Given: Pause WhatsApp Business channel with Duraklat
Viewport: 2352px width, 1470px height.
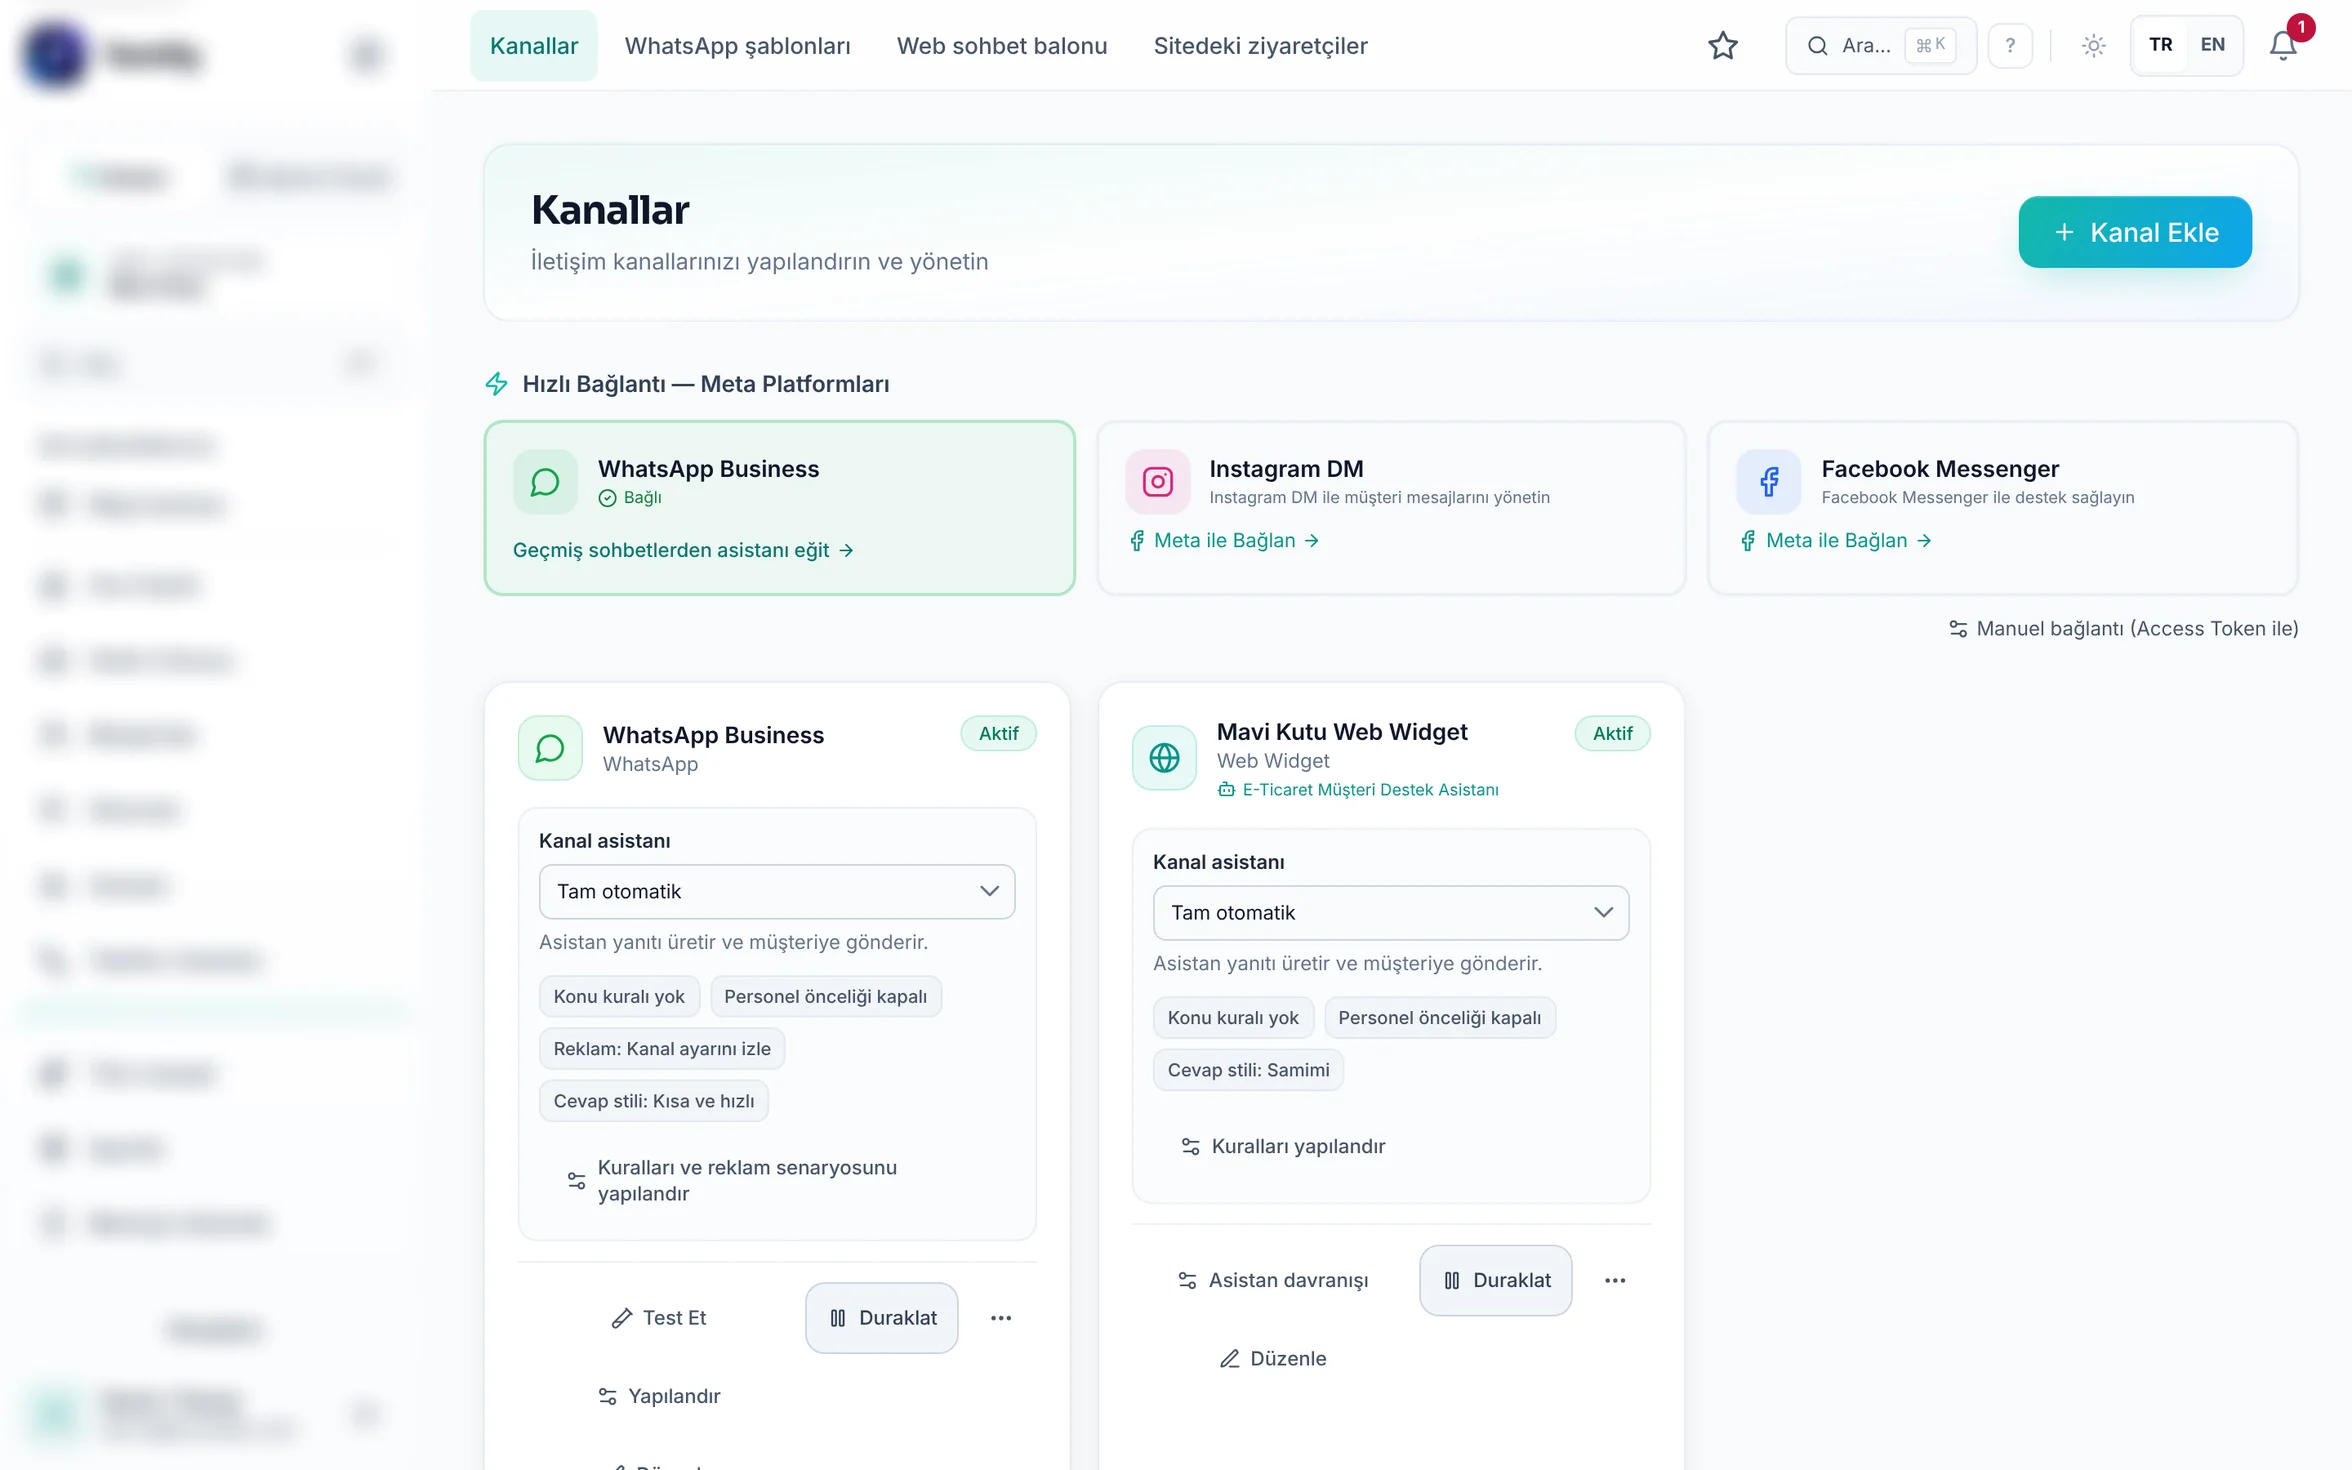Looking at the screenshot, I should pyautogui.click(x=882, y=1318).
